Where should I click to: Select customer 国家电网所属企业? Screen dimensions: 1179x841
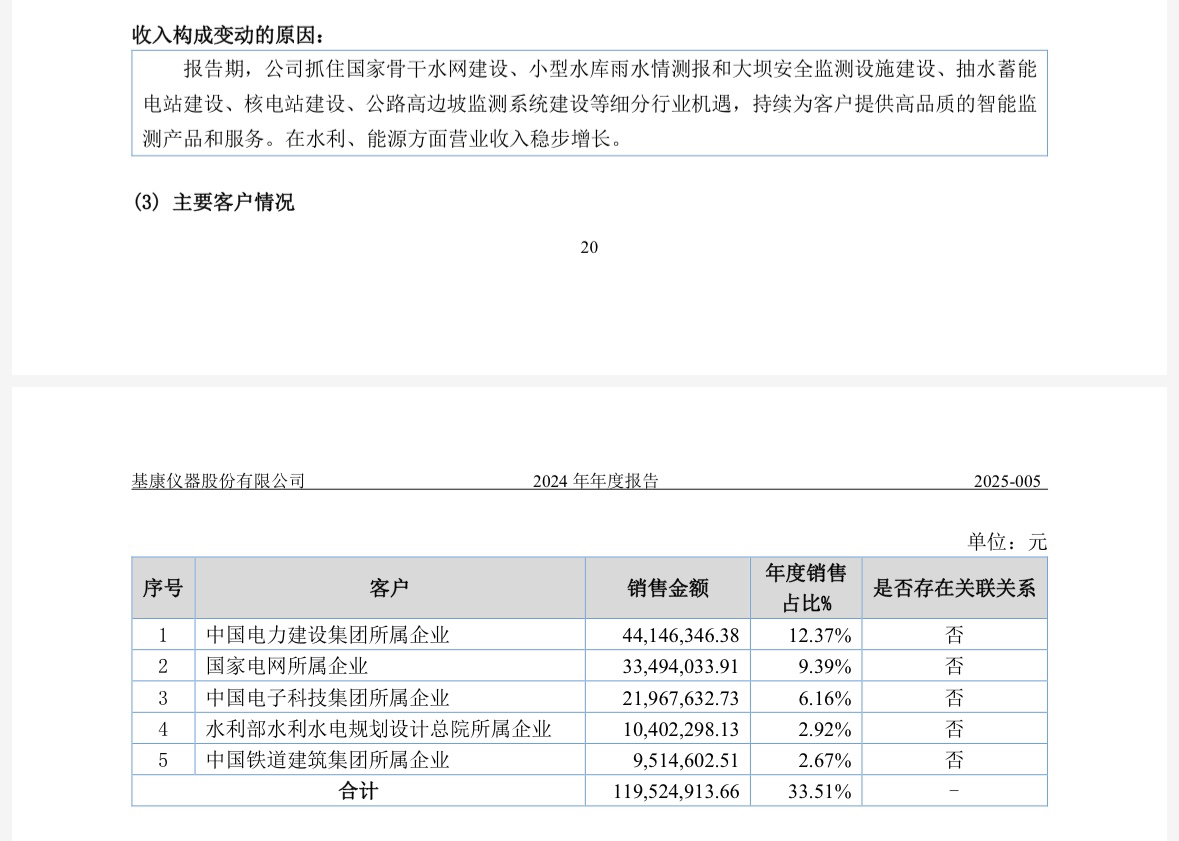[x=287, y=666]
